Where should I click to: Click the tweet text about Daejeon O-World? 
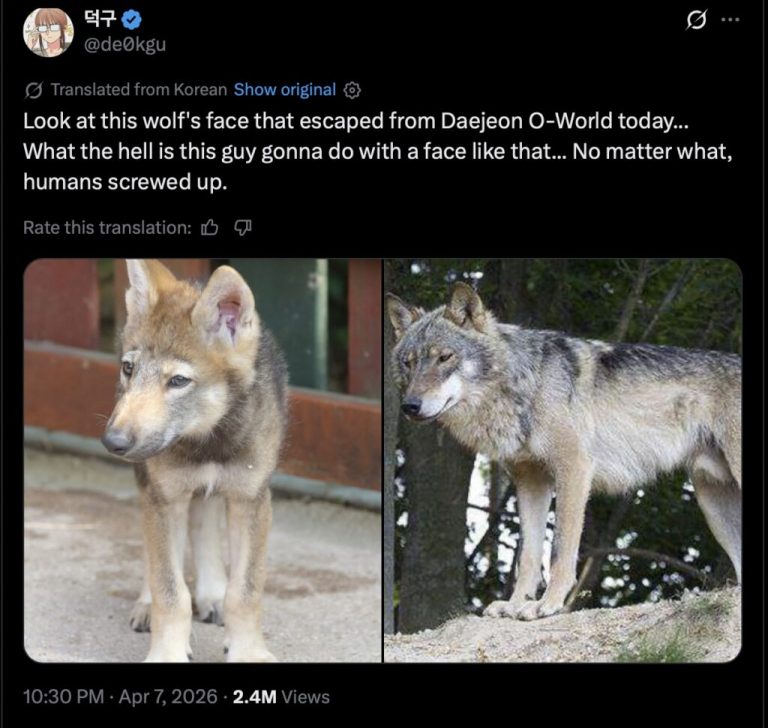350,122
